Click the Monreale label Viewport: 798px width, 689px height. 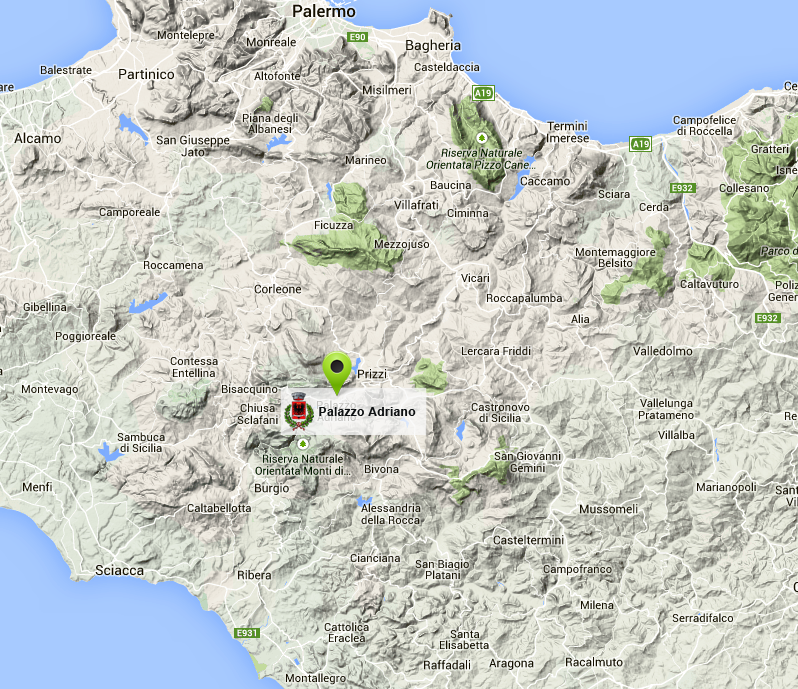[x=271, y=42]
